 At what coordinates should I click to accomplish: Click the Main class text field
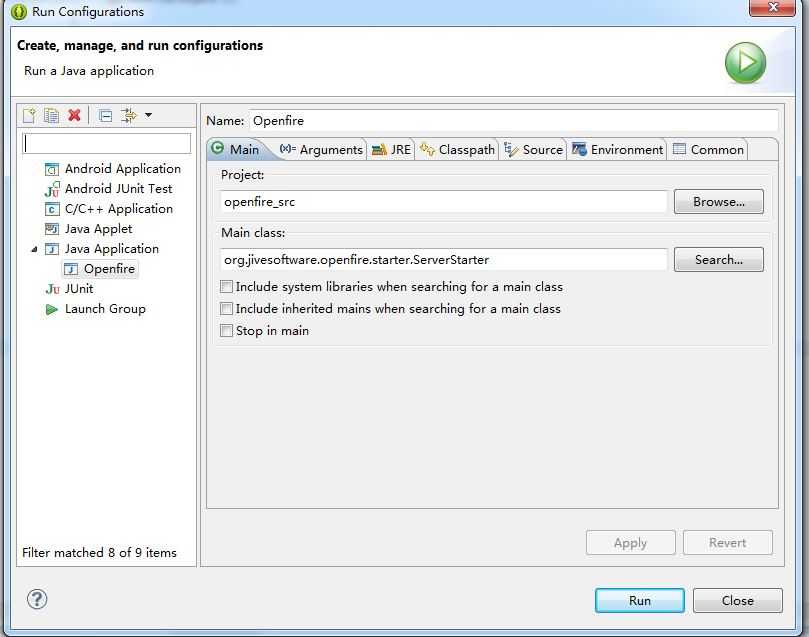pos(444,259)
